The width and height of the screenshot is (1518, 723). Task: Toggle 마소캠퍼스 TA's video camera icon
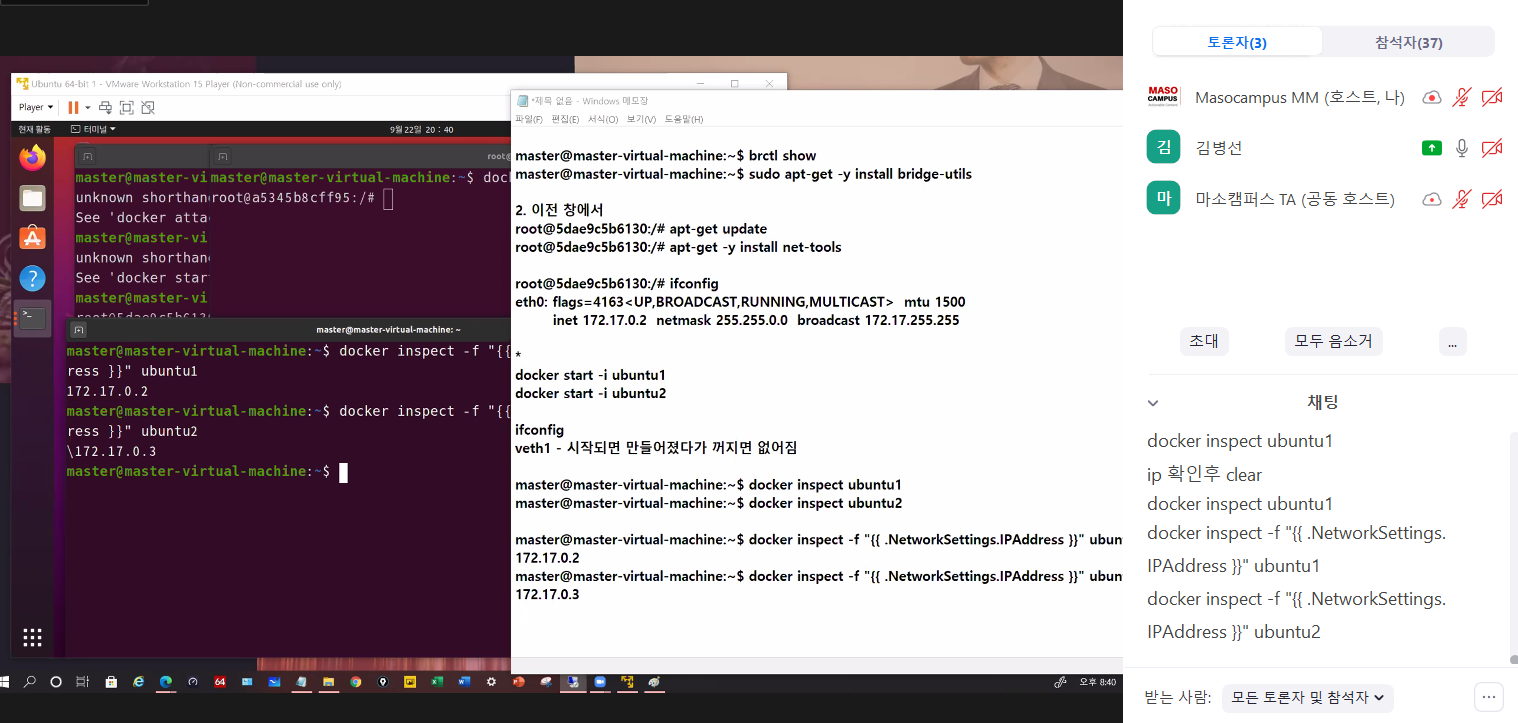[x=1492, y=199]
